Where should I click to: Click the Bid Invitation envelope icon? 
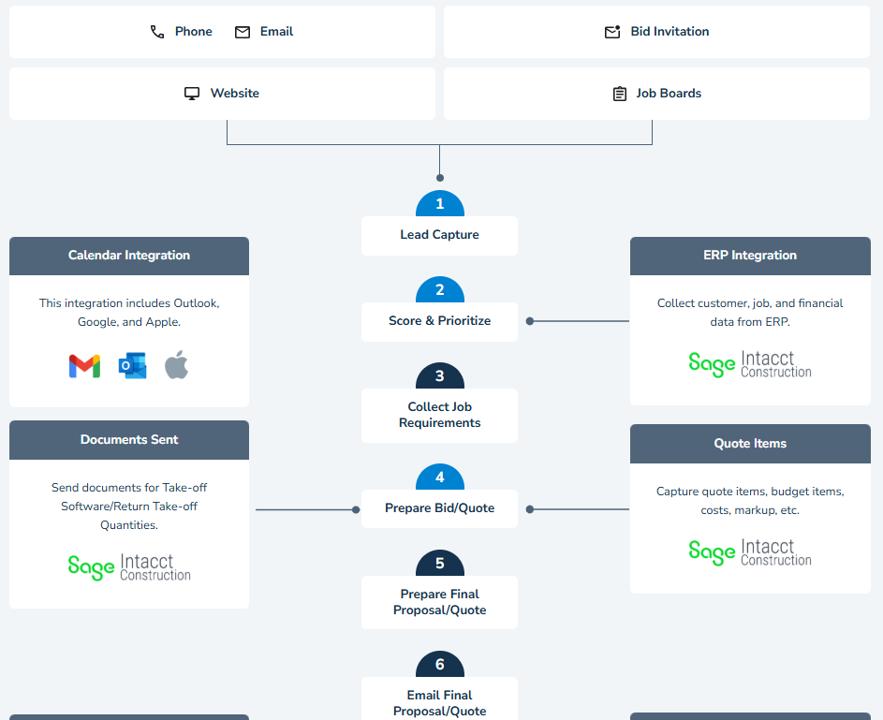[612, 32]
